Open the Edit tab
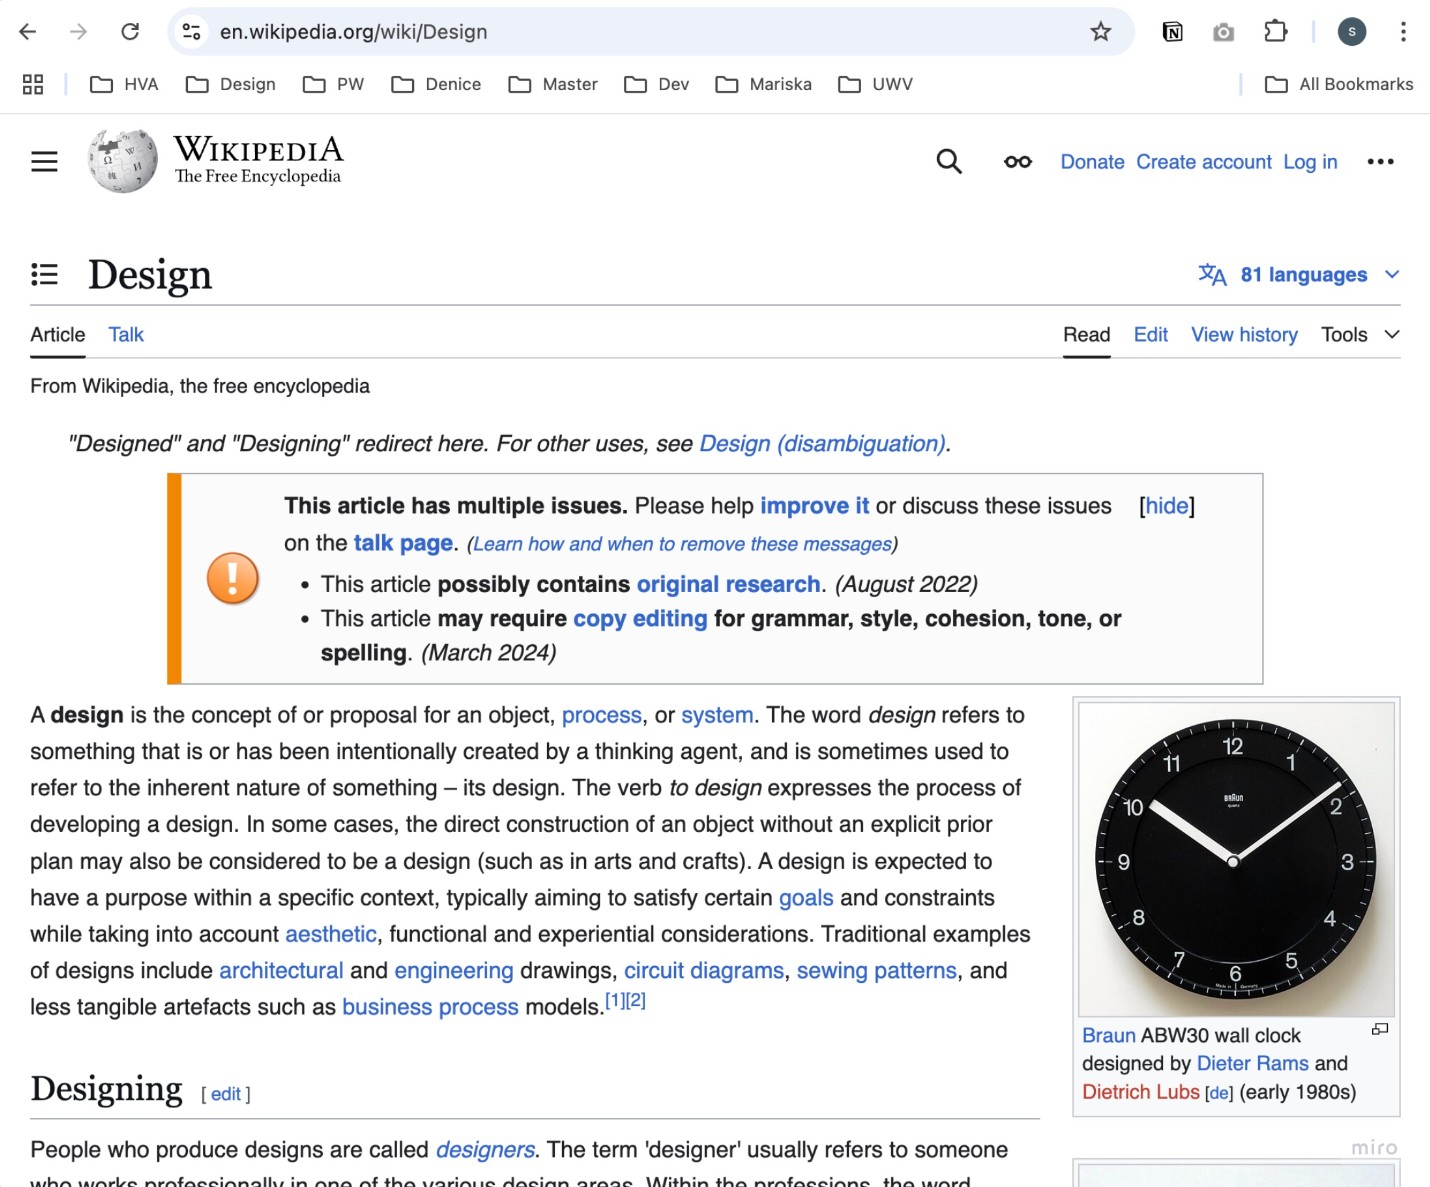 tap(1151, 335)
